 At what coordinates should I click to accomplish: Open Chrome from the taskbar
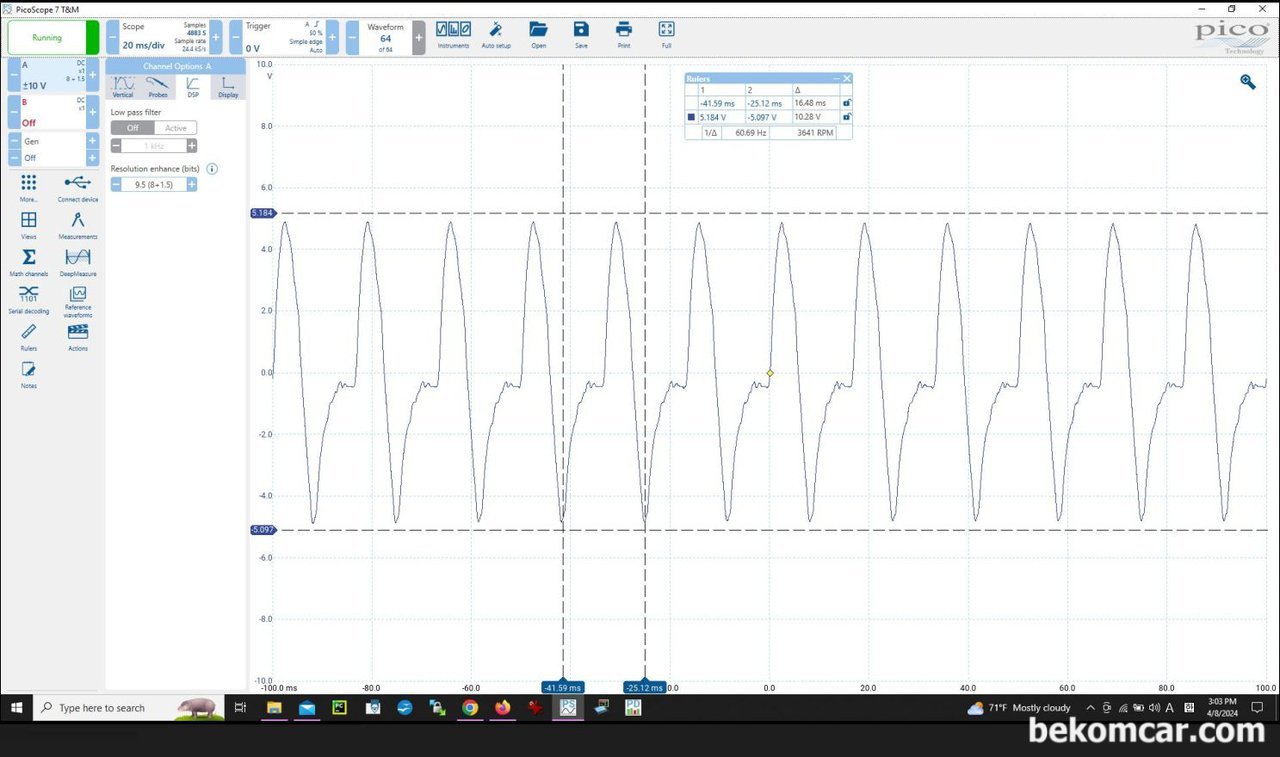tap(470, 708)
